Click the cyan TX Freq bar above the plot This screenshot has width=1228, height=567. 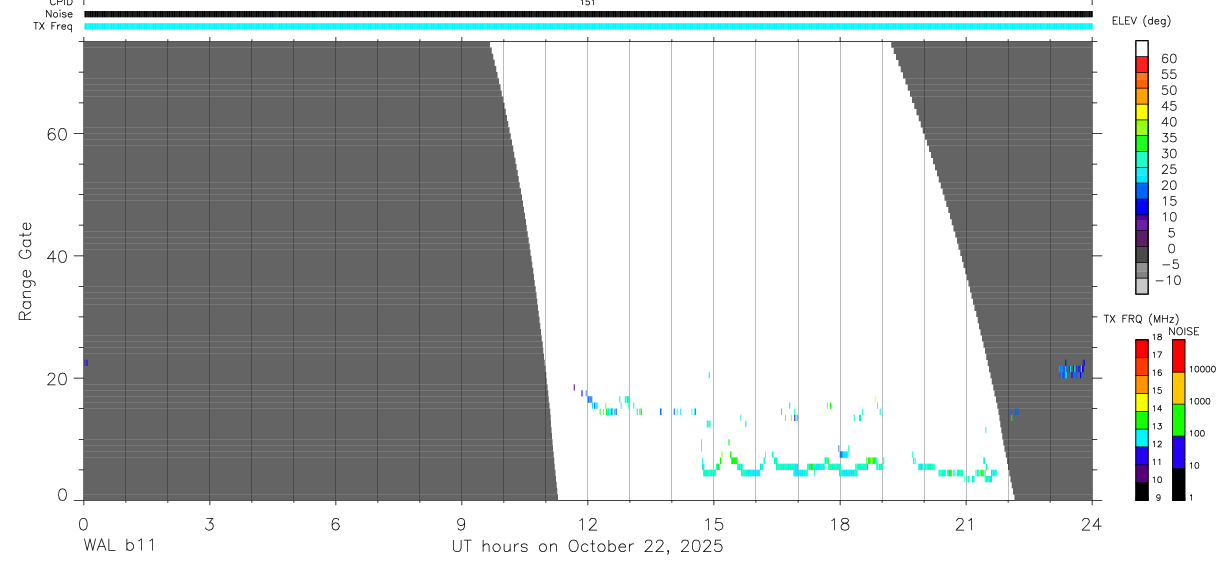point(588,26)
